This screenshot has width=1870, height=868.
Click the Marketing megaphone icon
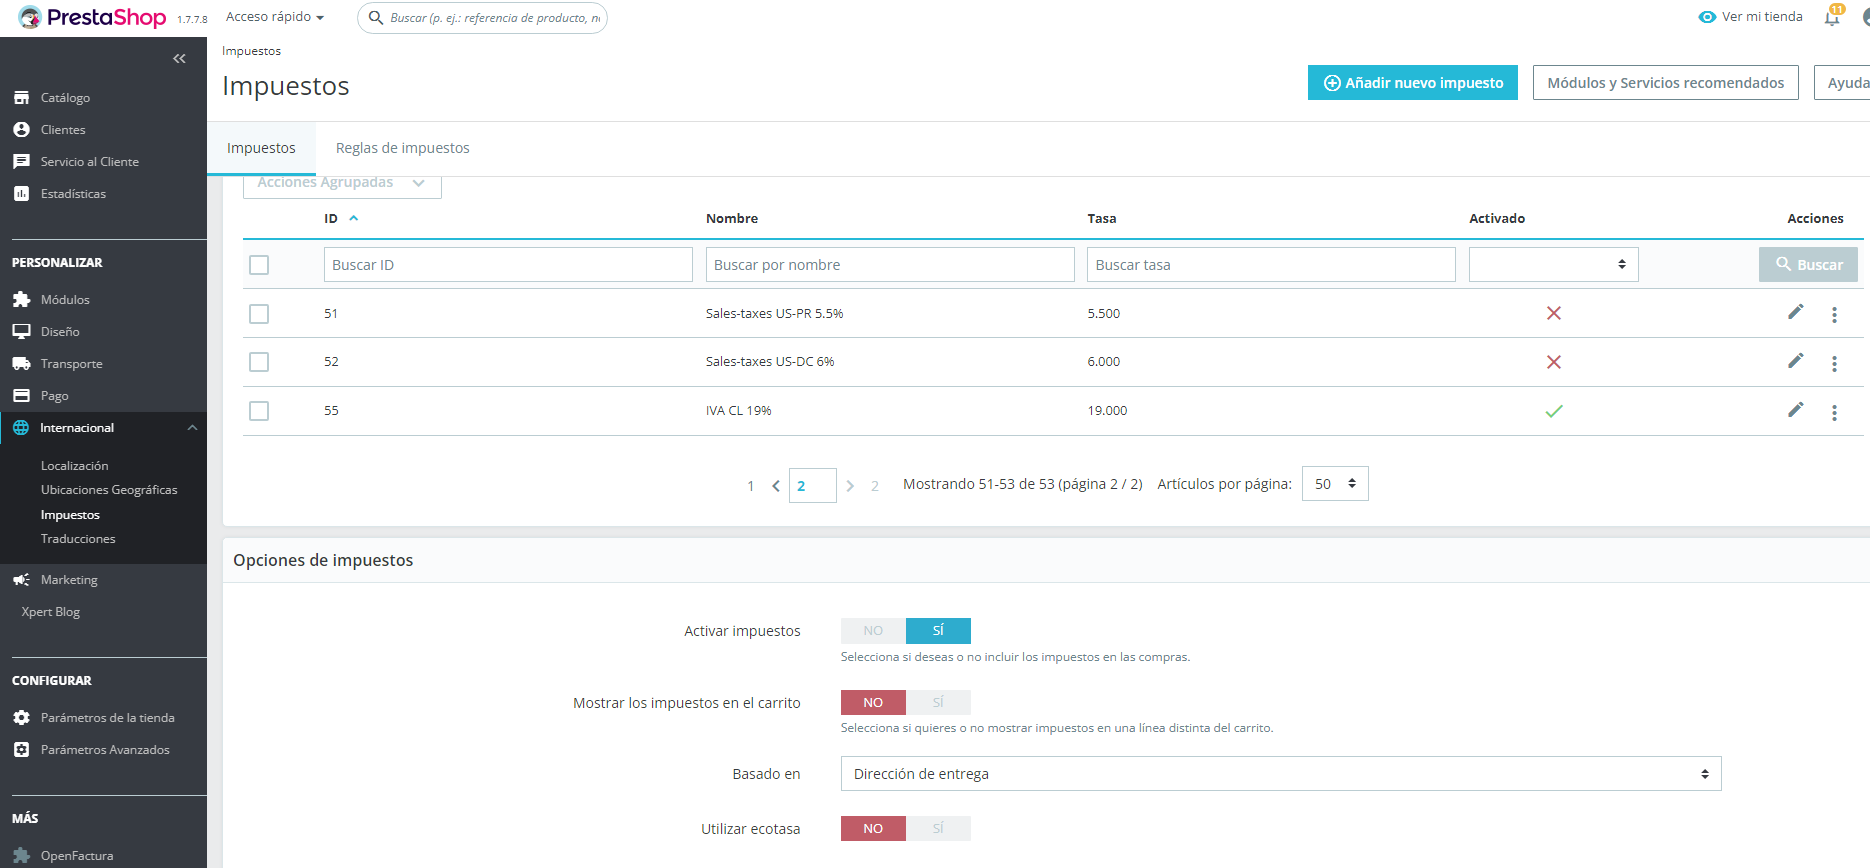[x=21, y=580]
